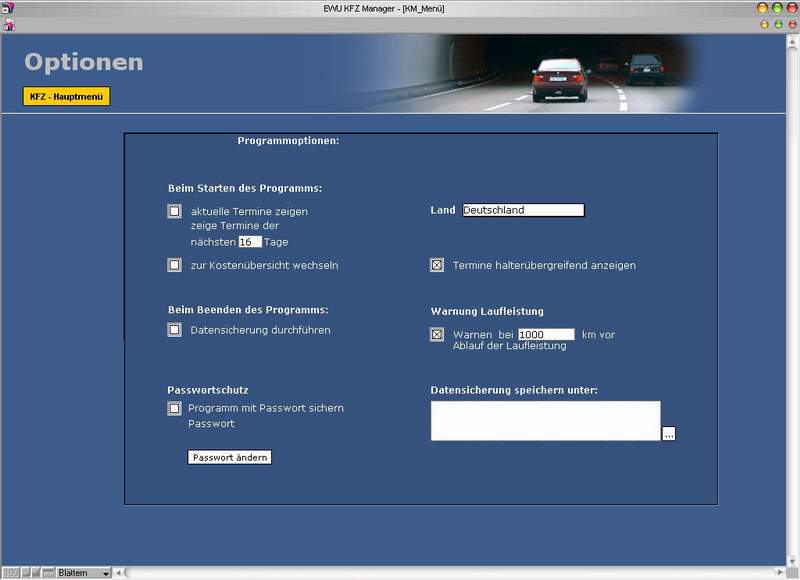Toggle 'zur Kostenübersicht wechseln' checkbox
This screenshot has height=580, width=800.
coord(174,265)
